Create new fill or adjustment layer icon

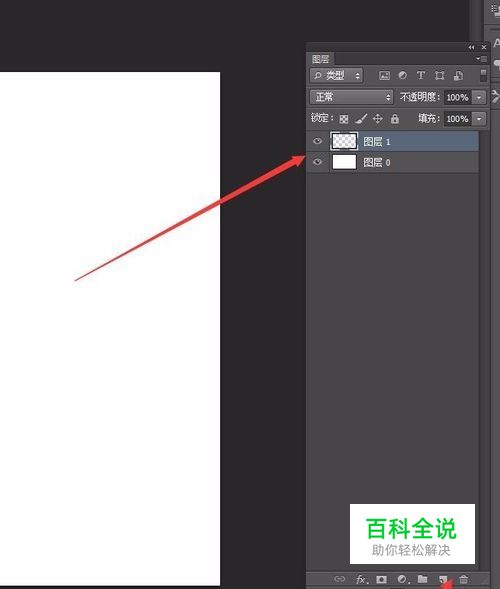[x=402, y=579]
